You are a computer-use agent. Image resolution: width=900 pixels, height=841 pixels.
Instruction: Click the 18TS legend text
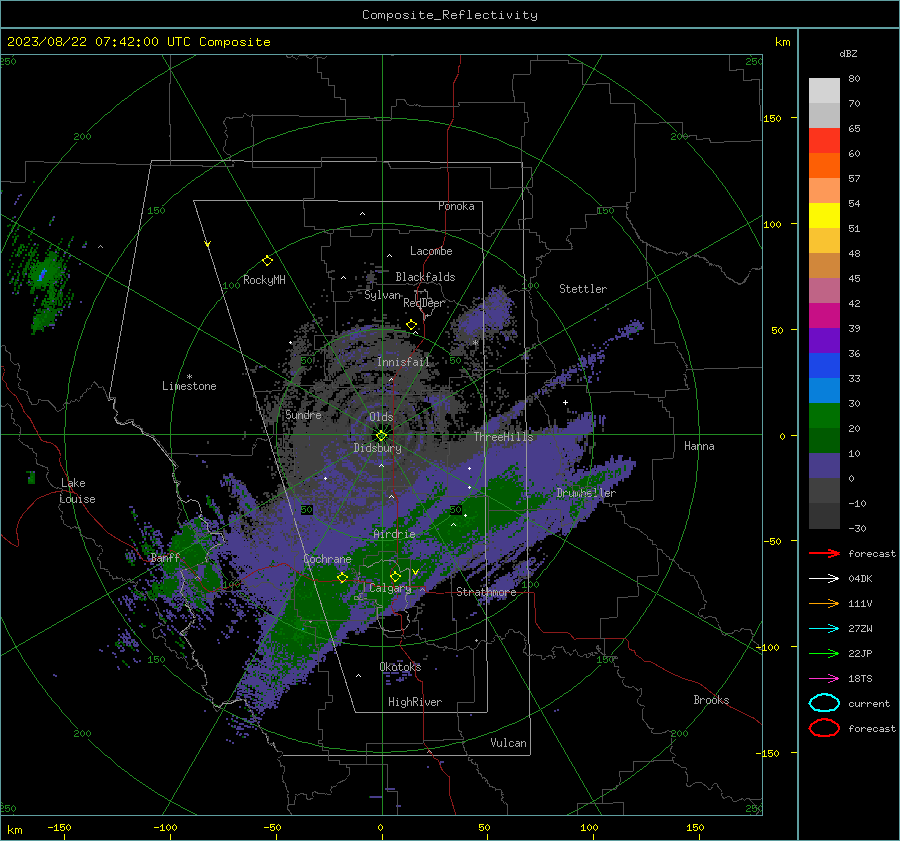click(x=860, y=679)
